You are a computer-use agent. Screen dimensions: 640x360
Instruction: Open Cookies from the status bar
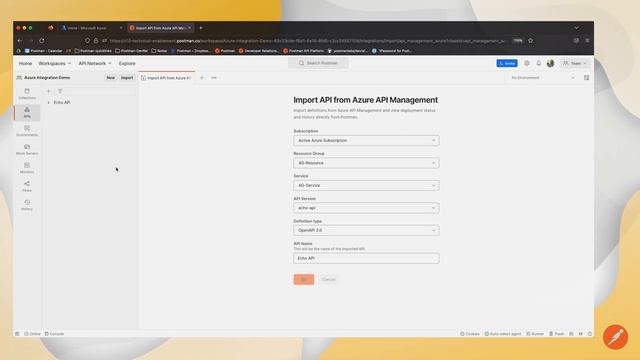(470, 333)
